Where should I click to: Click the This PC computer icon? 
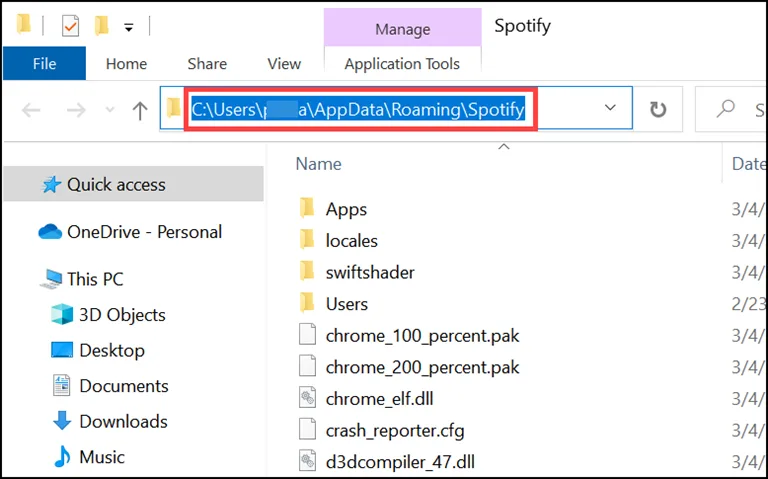point(51,279)
